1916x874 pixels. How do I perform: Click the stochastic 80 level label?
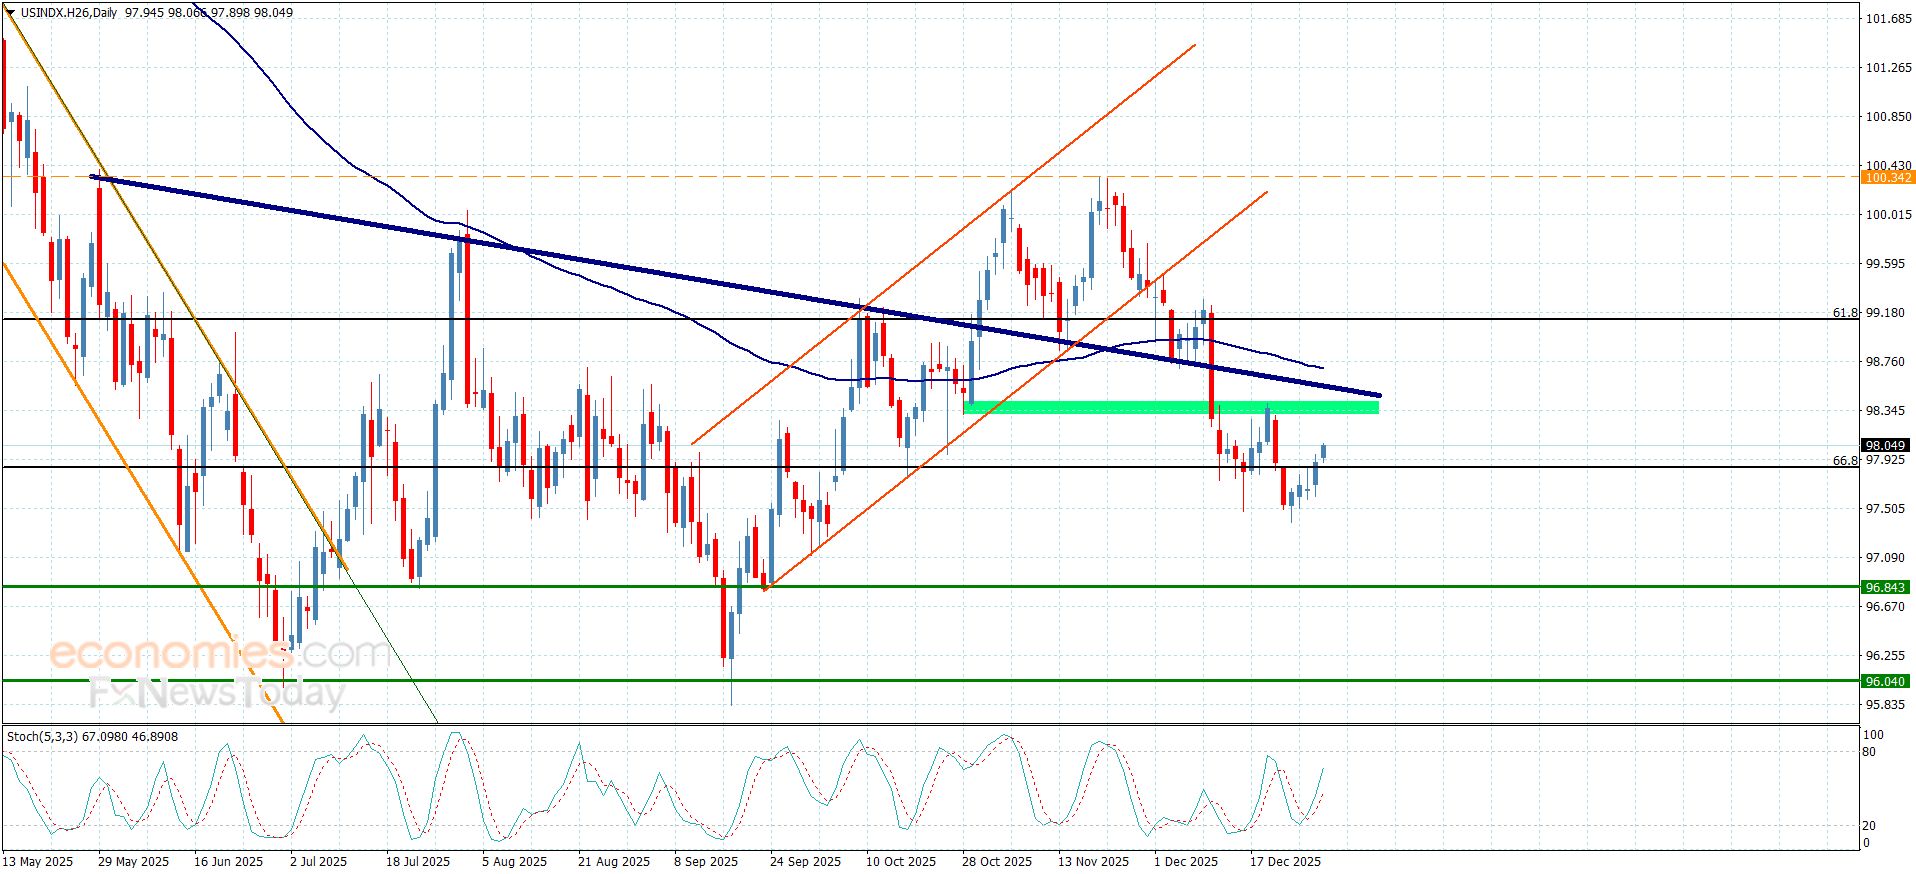click(1869, 752)
